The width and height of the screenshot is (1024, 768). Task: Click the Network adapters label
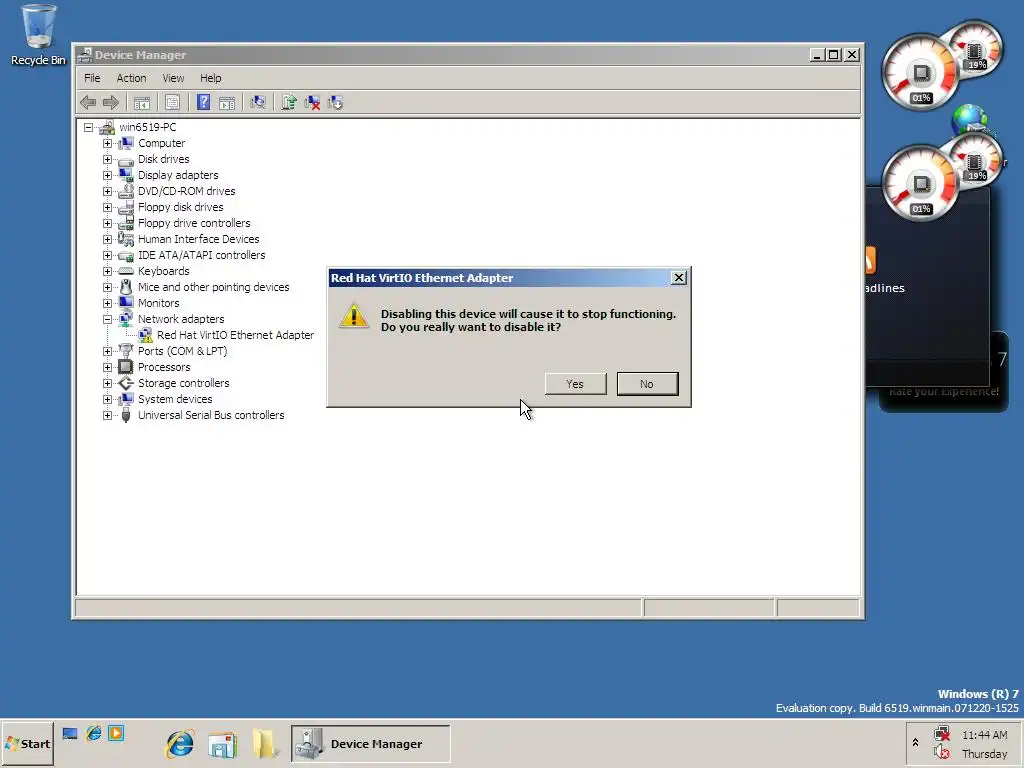tap(181, 319)
